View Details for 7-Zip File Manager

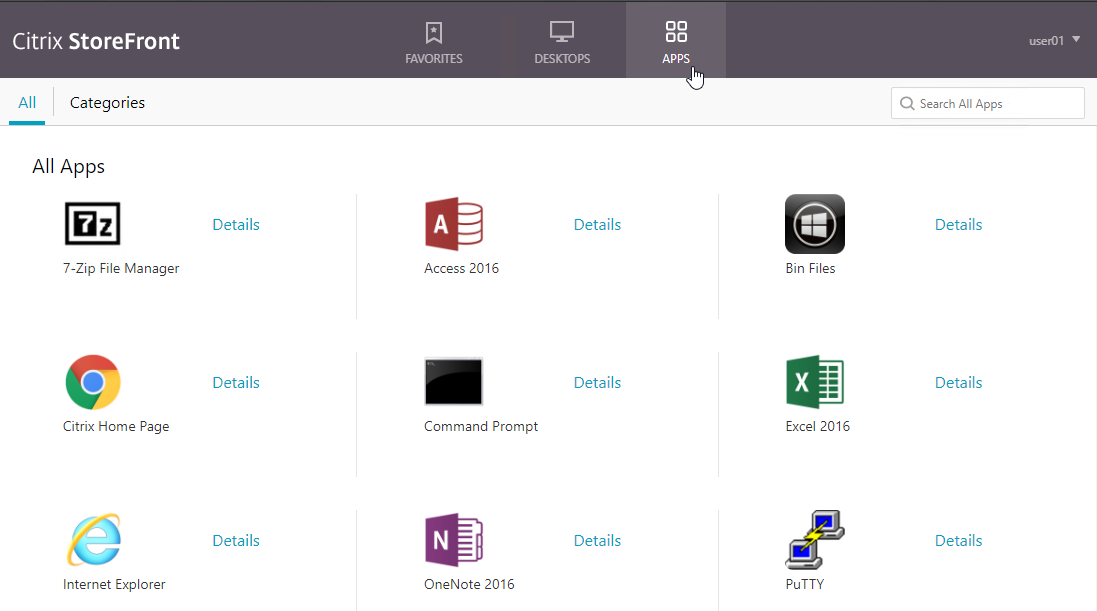point(236,225)
